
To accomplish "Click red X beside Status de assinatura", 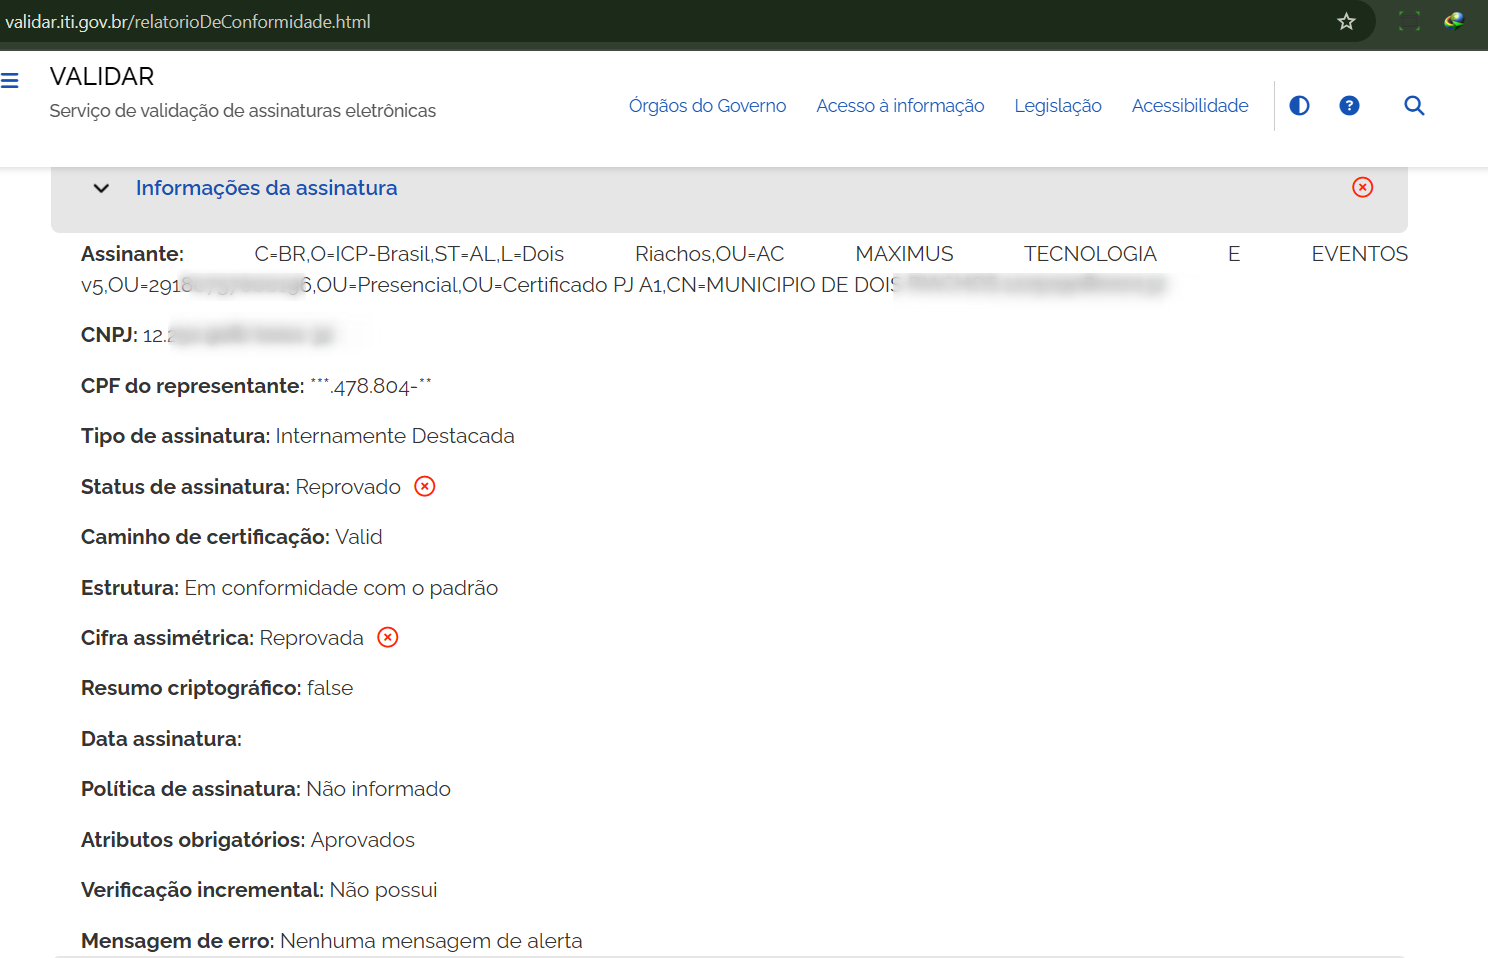I will pos(425,487).
